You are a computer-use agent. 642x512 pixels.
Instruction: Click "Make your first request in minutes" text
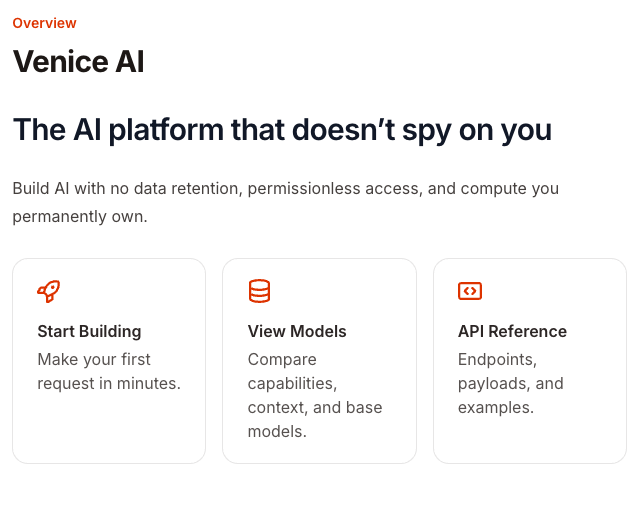pyautogui.click(x=108, y=371)
